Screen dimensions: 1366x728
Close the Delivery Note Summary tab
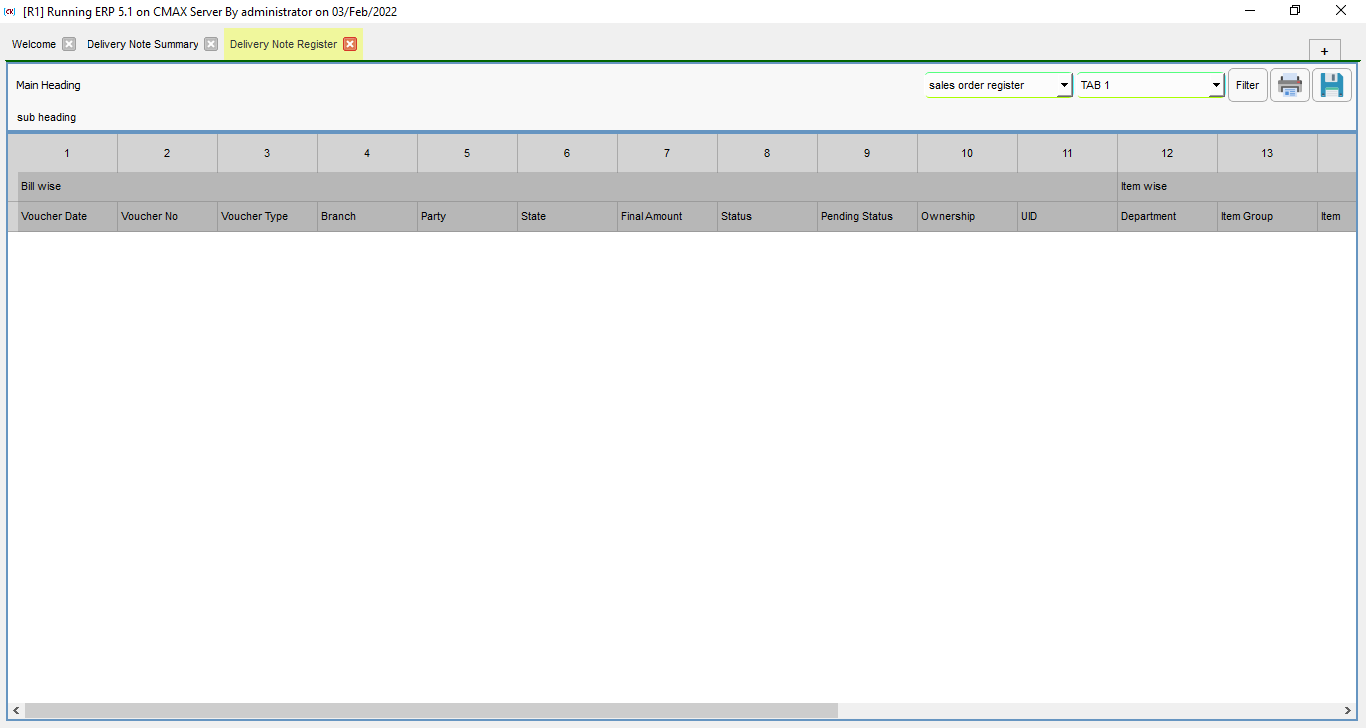[210, 44]
